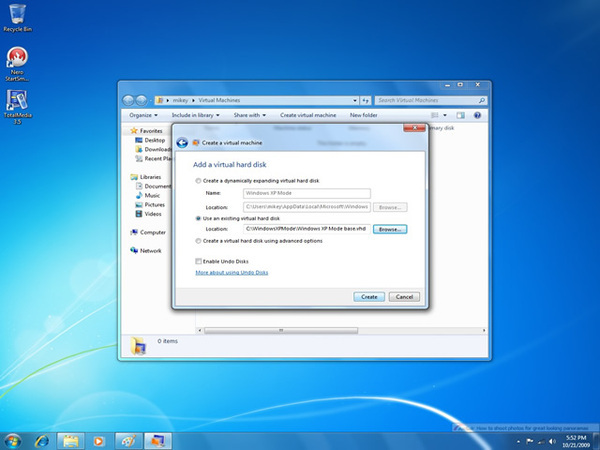Open the Organize dropdown menu

[x=143, y=115]
